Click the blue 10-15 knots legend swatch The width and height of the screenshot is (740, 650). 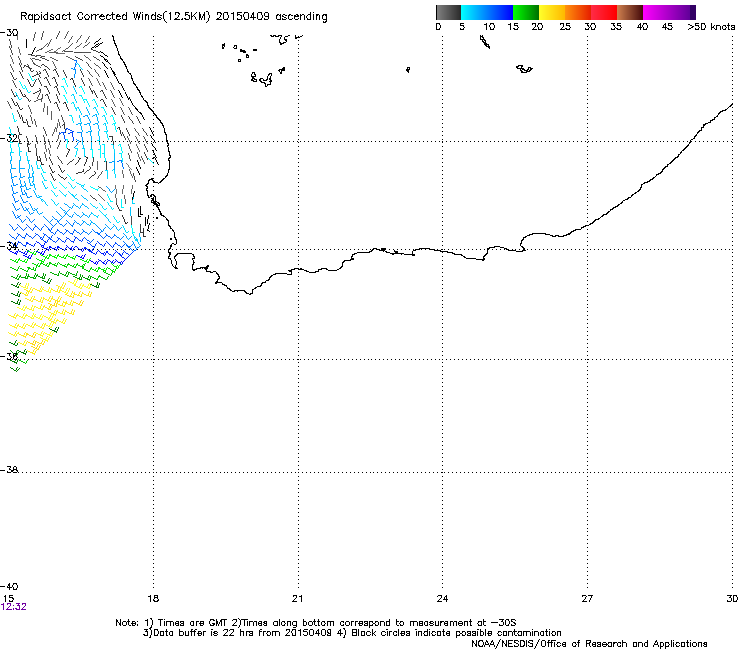(x=500, y=12)
